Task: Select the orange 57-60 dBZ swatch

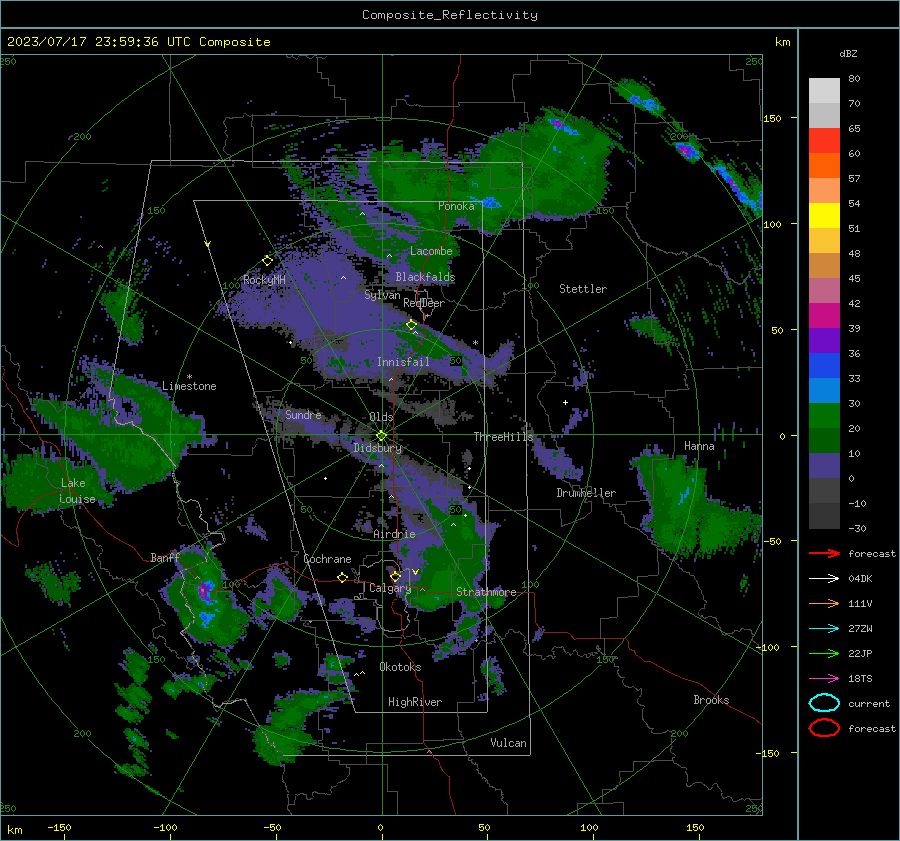Action: pyautogui.click(x=824, y=166)
